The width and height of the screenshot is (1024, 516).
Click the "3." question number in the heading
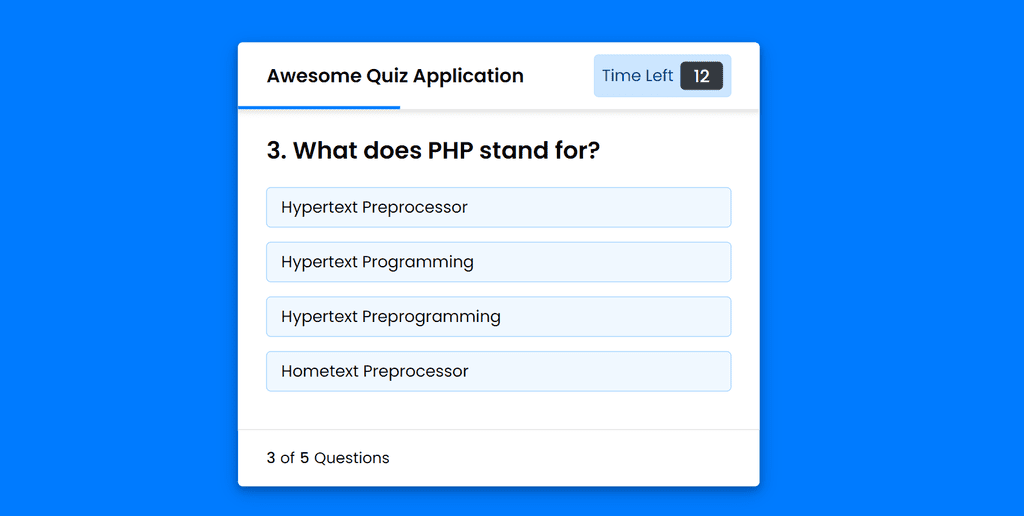277,150
